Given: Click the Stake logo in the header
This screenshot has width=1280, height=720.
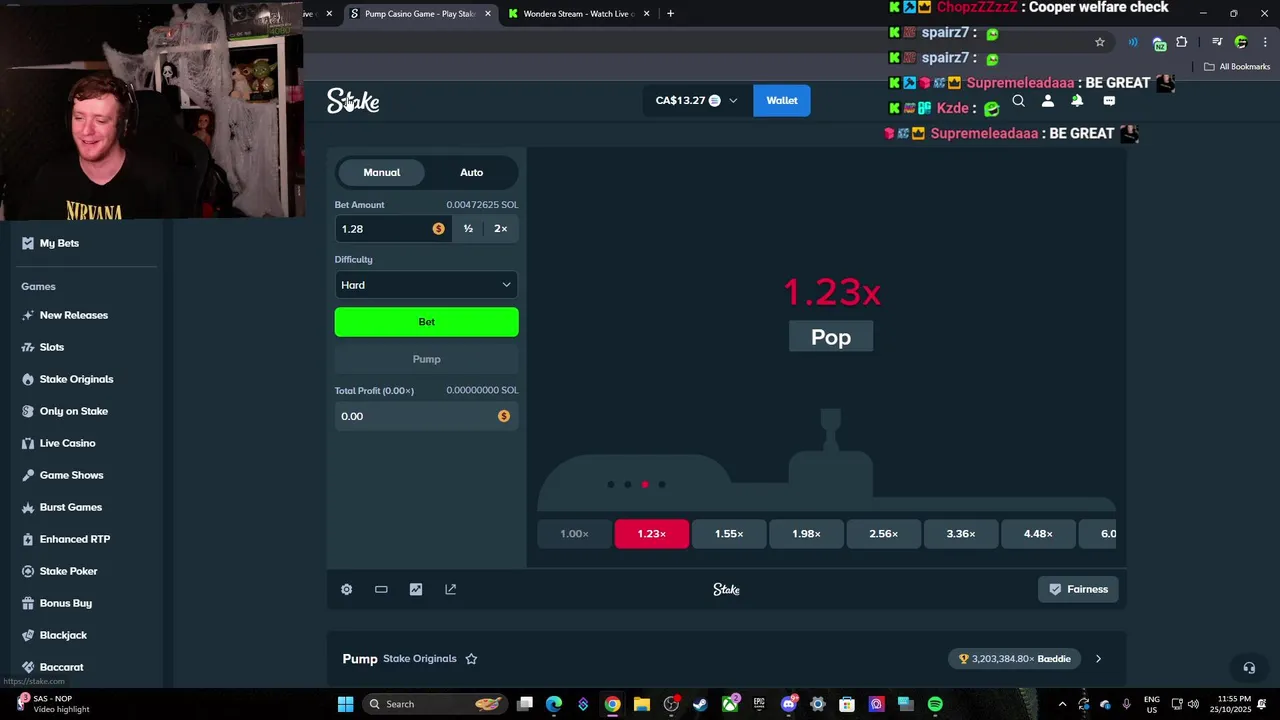Looking at the screenshot, I should click(x=353, y=101).
